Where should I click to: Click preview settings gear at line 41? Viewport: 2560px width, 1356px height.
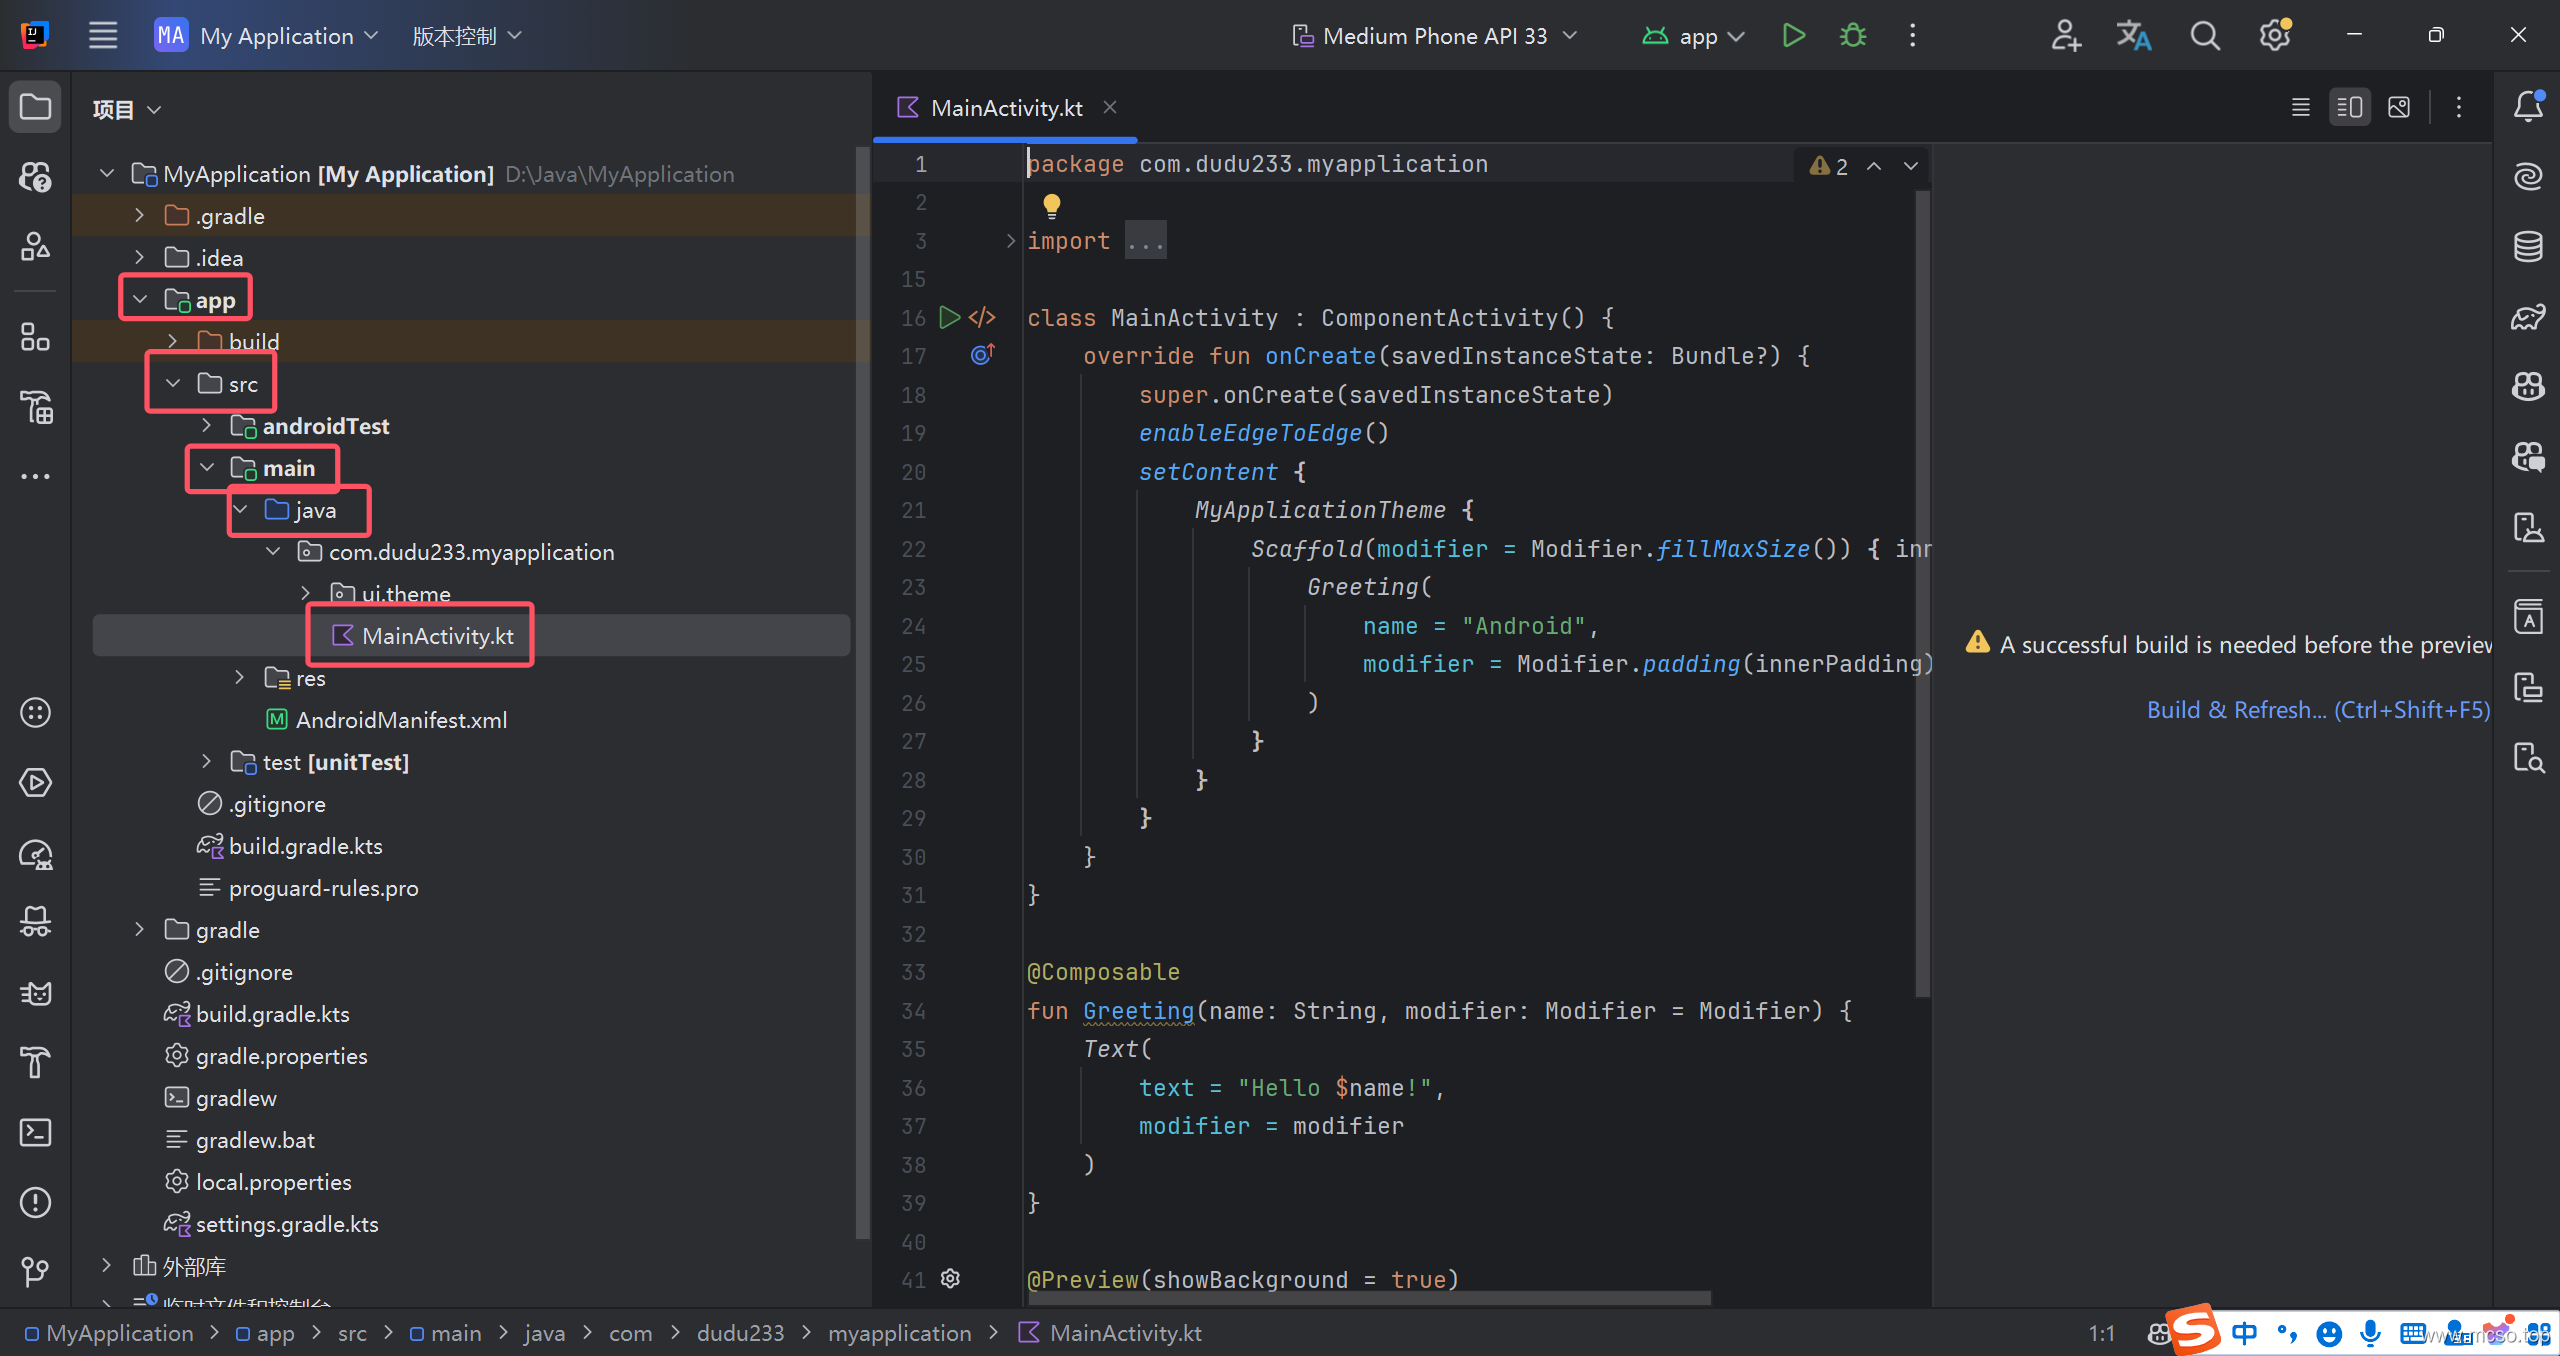[951, 1279]
